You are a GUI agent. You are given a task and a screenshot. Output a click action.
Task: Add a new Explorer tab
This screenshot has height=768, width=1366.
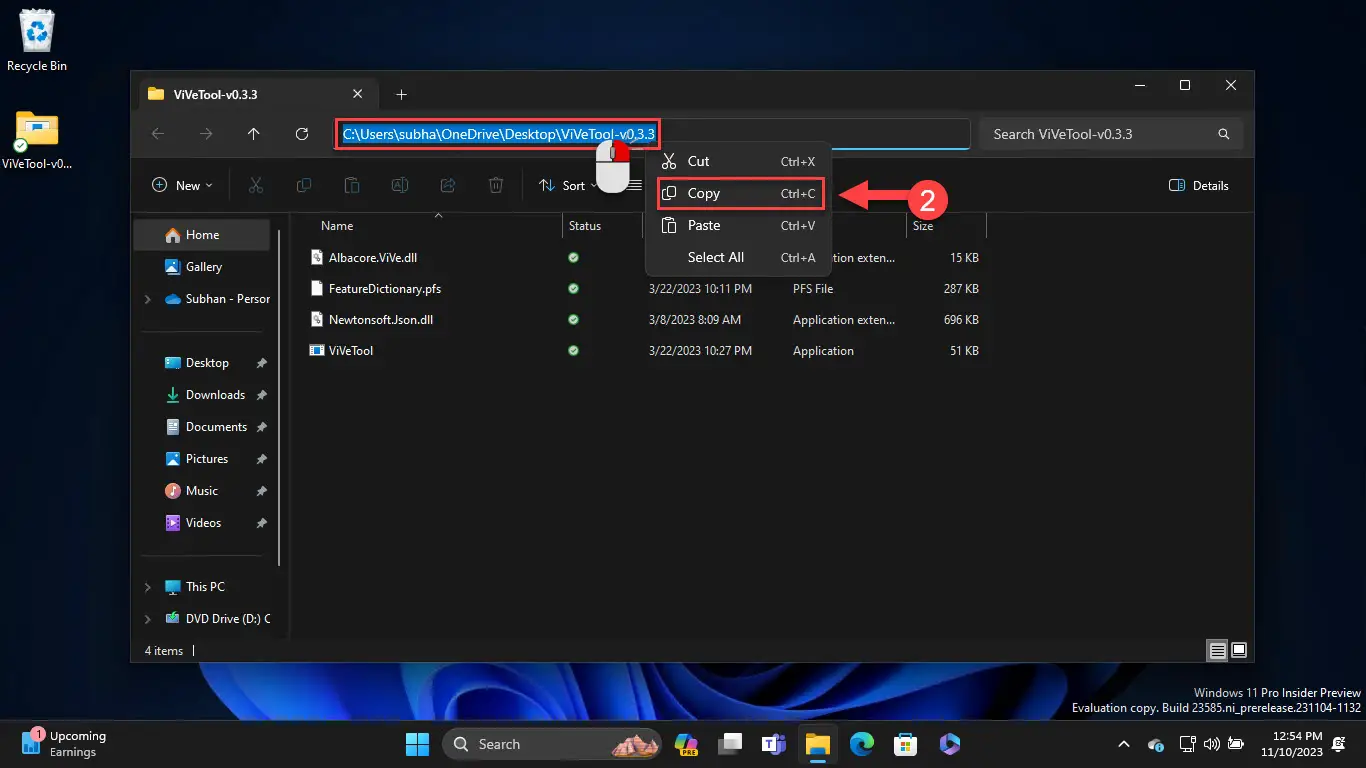click(x=401, y=94)
